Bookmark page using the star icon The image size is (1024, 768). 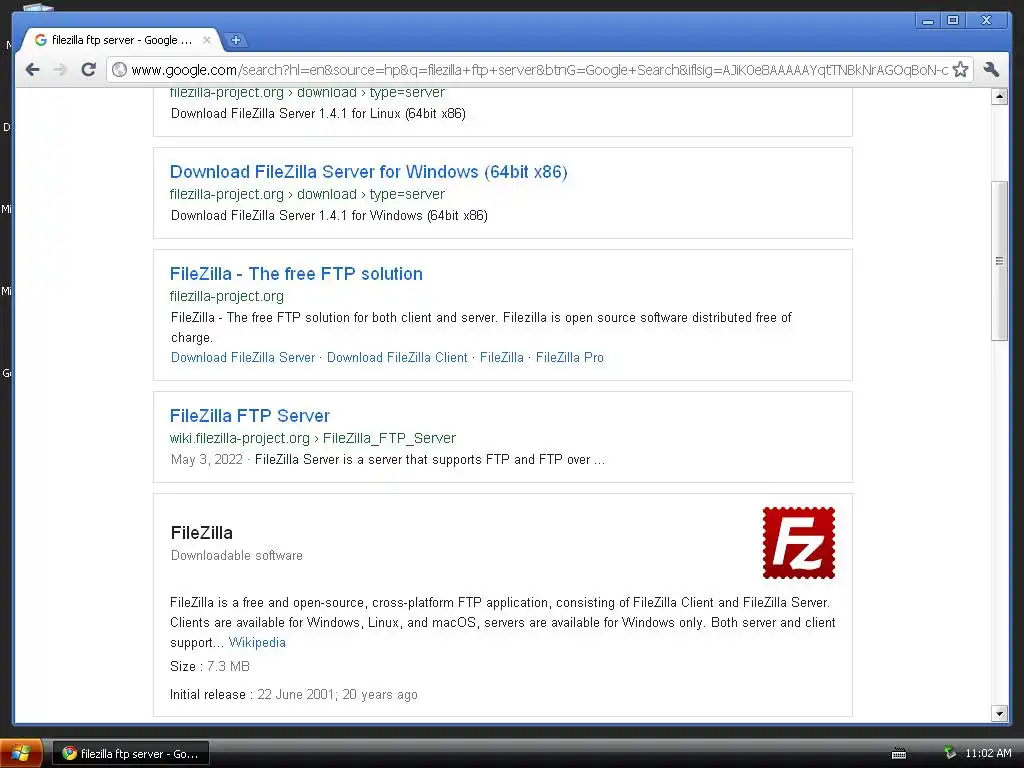[x=960, y=69]
